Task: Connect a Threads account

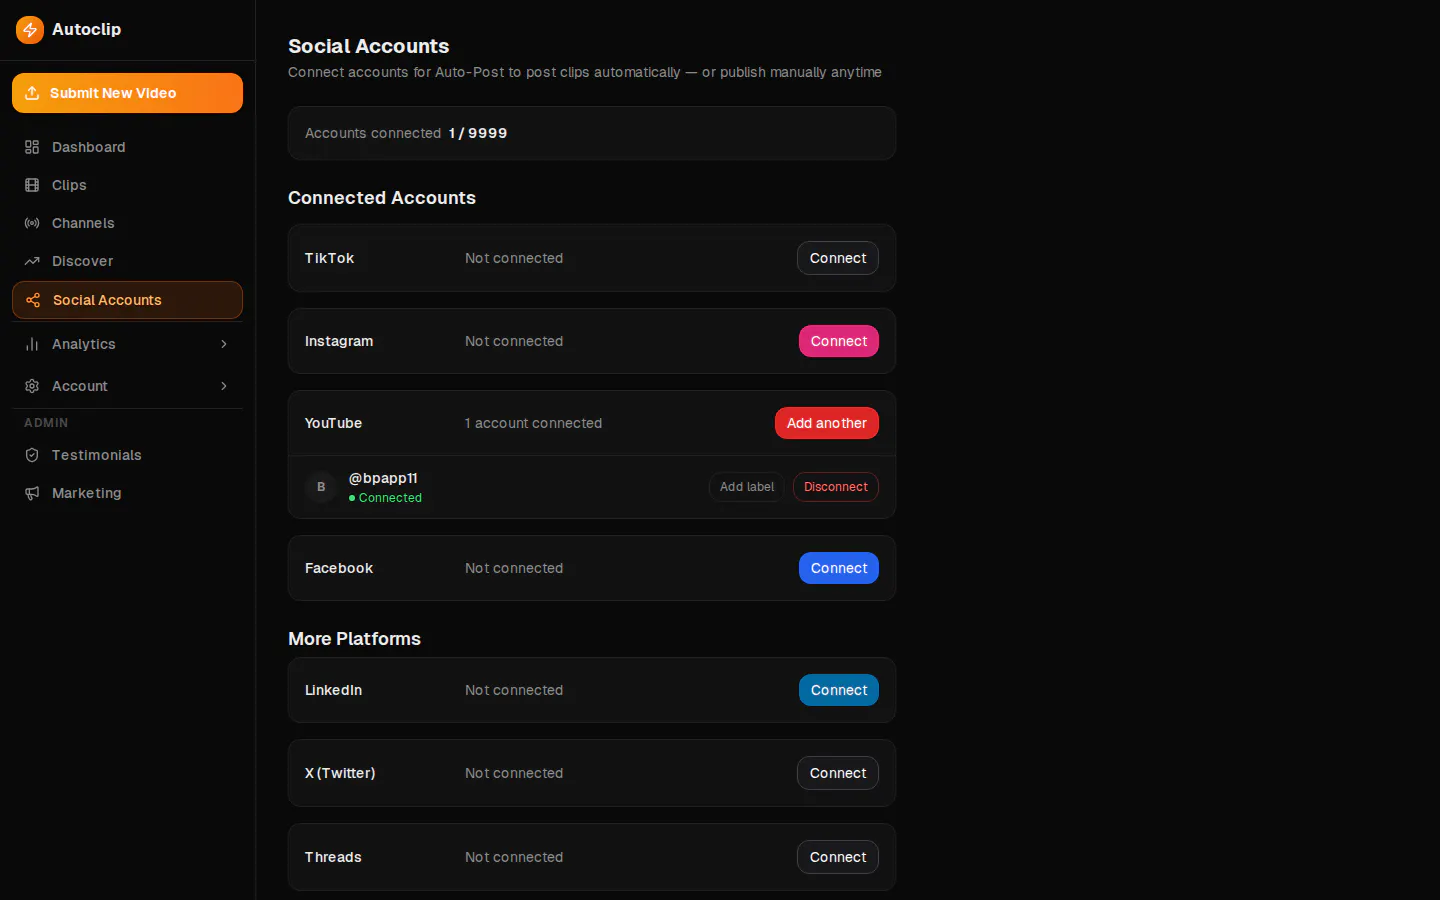Action: pos(838,857)
